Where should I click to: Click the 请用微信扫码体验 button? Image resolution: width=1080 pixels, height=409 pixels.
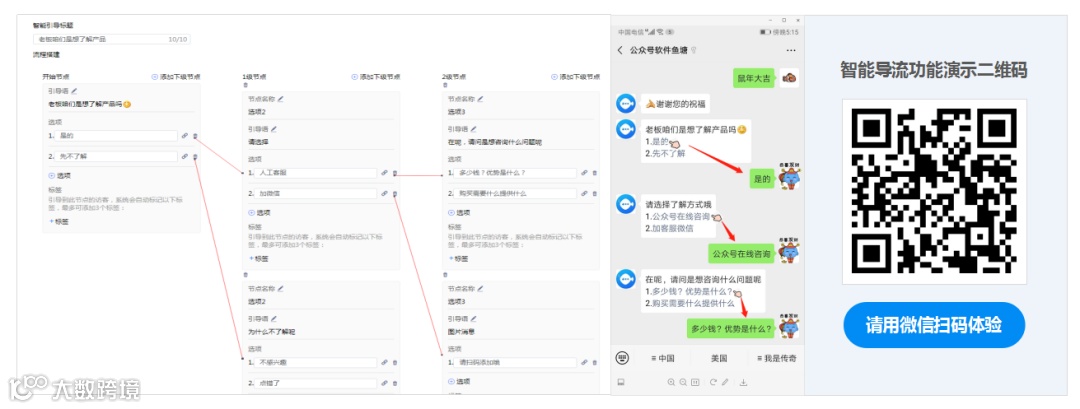coord(934,325)
